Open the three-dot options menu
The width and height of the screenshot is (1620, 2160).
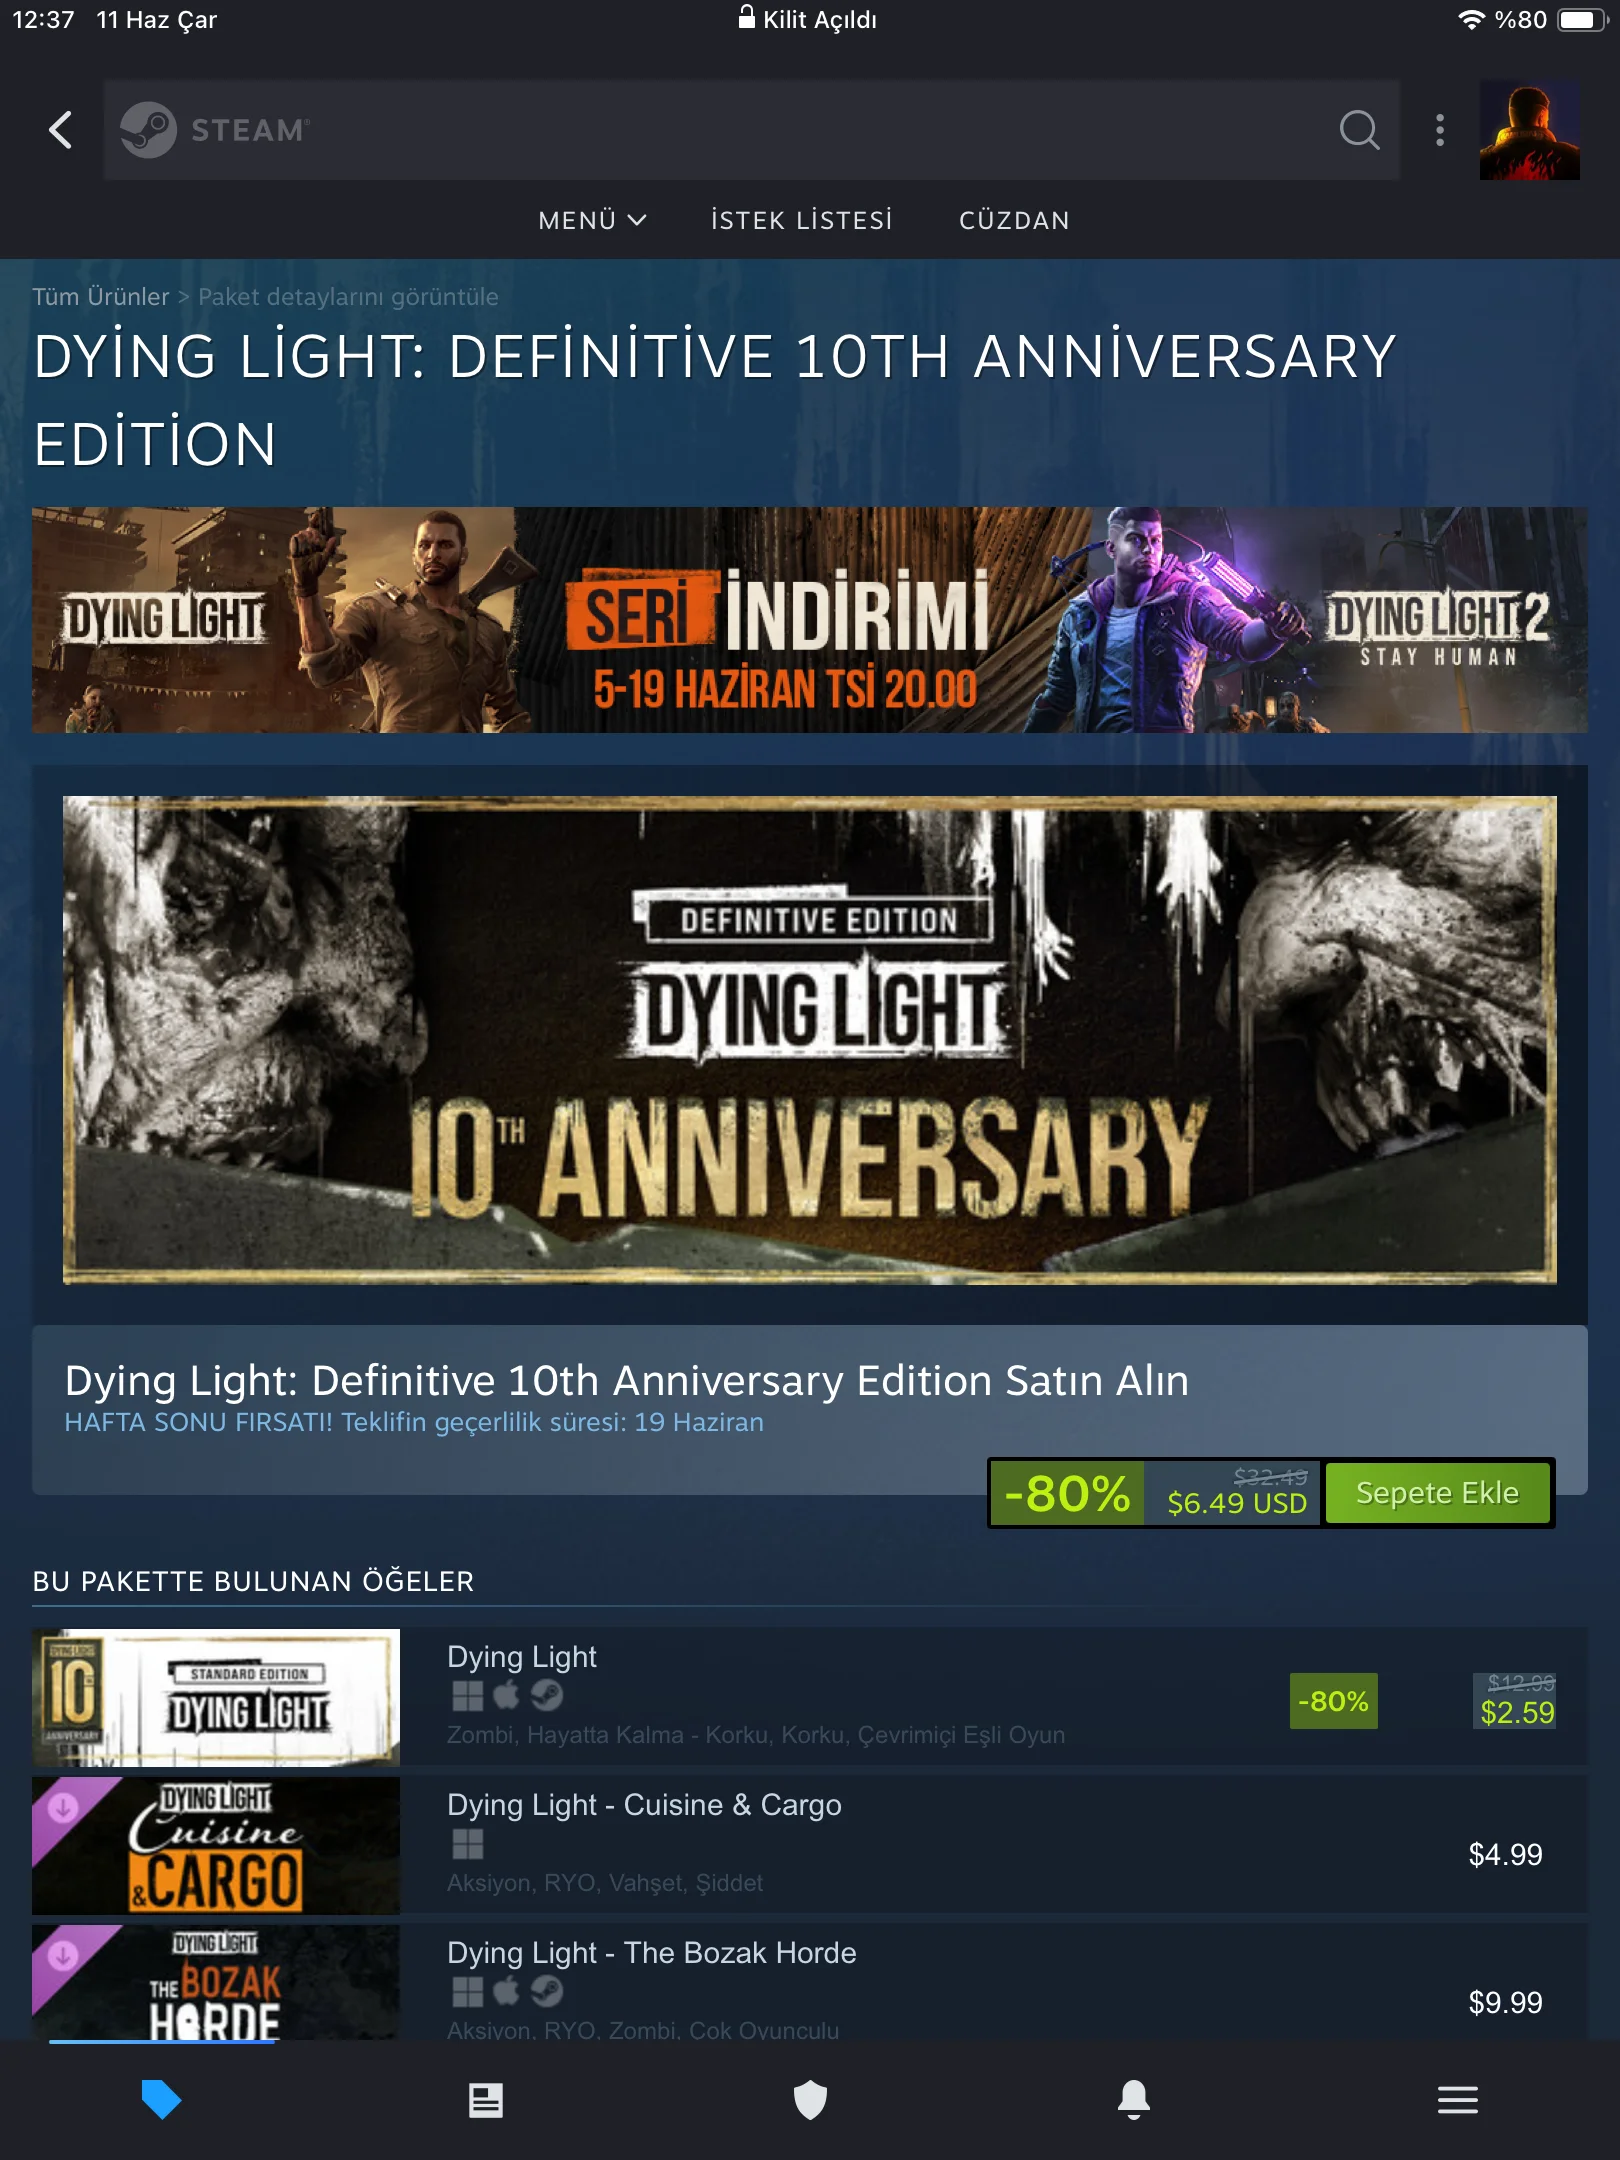point(1440,130)
